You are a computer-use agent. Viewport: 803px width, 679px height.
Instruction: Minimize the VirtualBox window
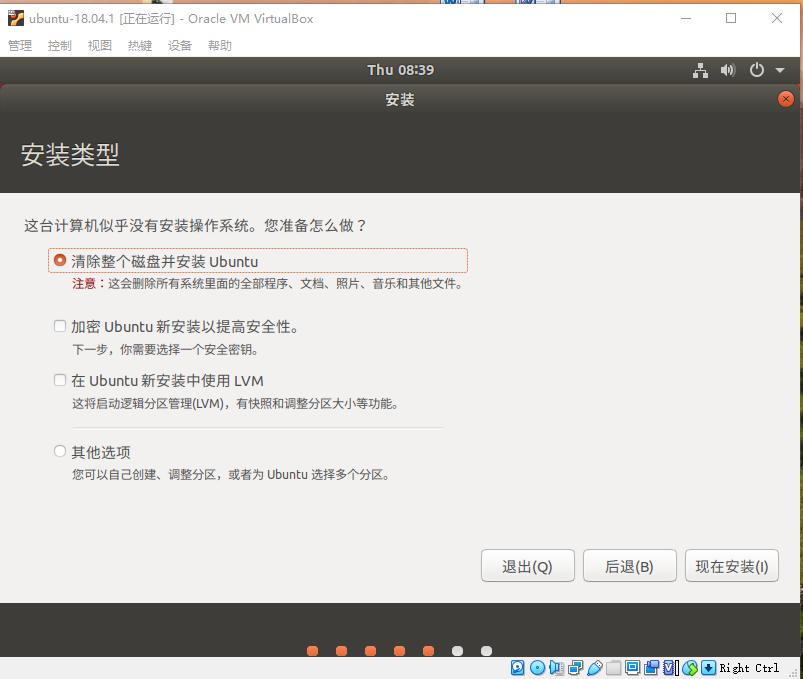click(686, 18)
